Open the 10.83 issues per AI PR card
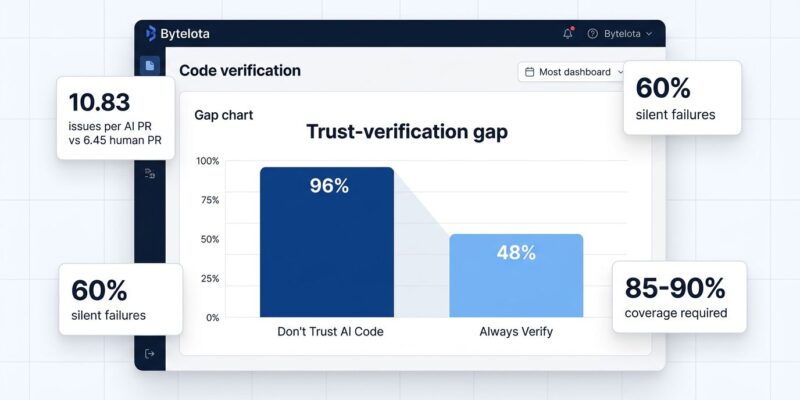The height and width of the screenshot is (400, 800). pos(116,118)
